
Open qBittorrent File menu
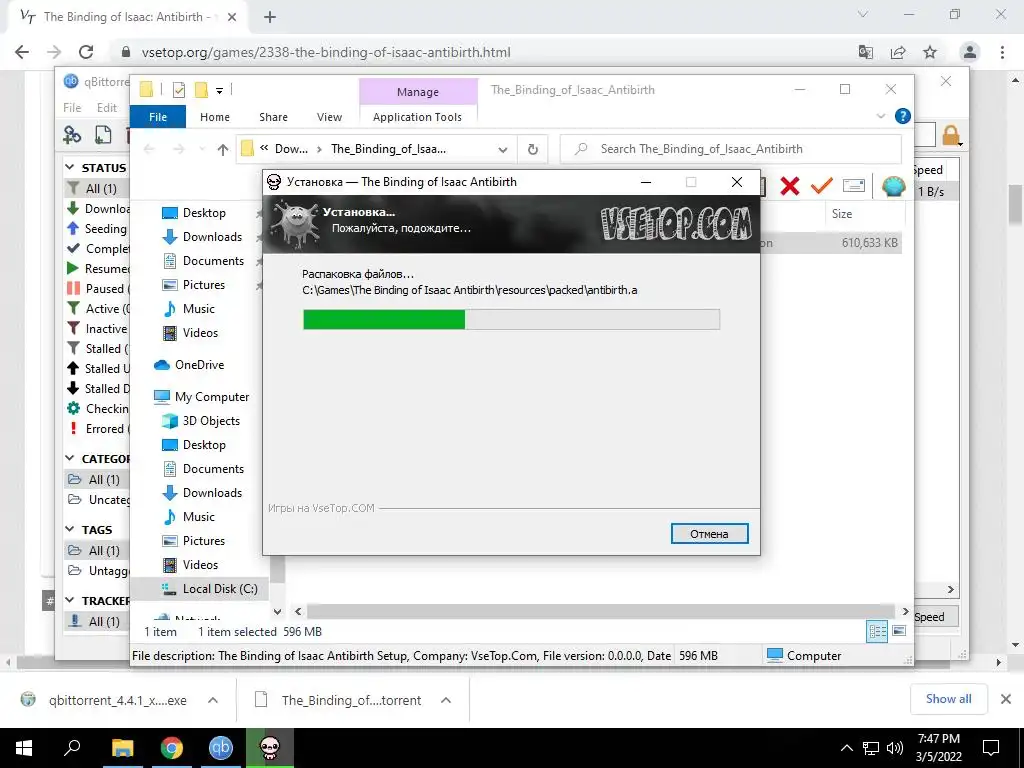(x=72, y=108)
